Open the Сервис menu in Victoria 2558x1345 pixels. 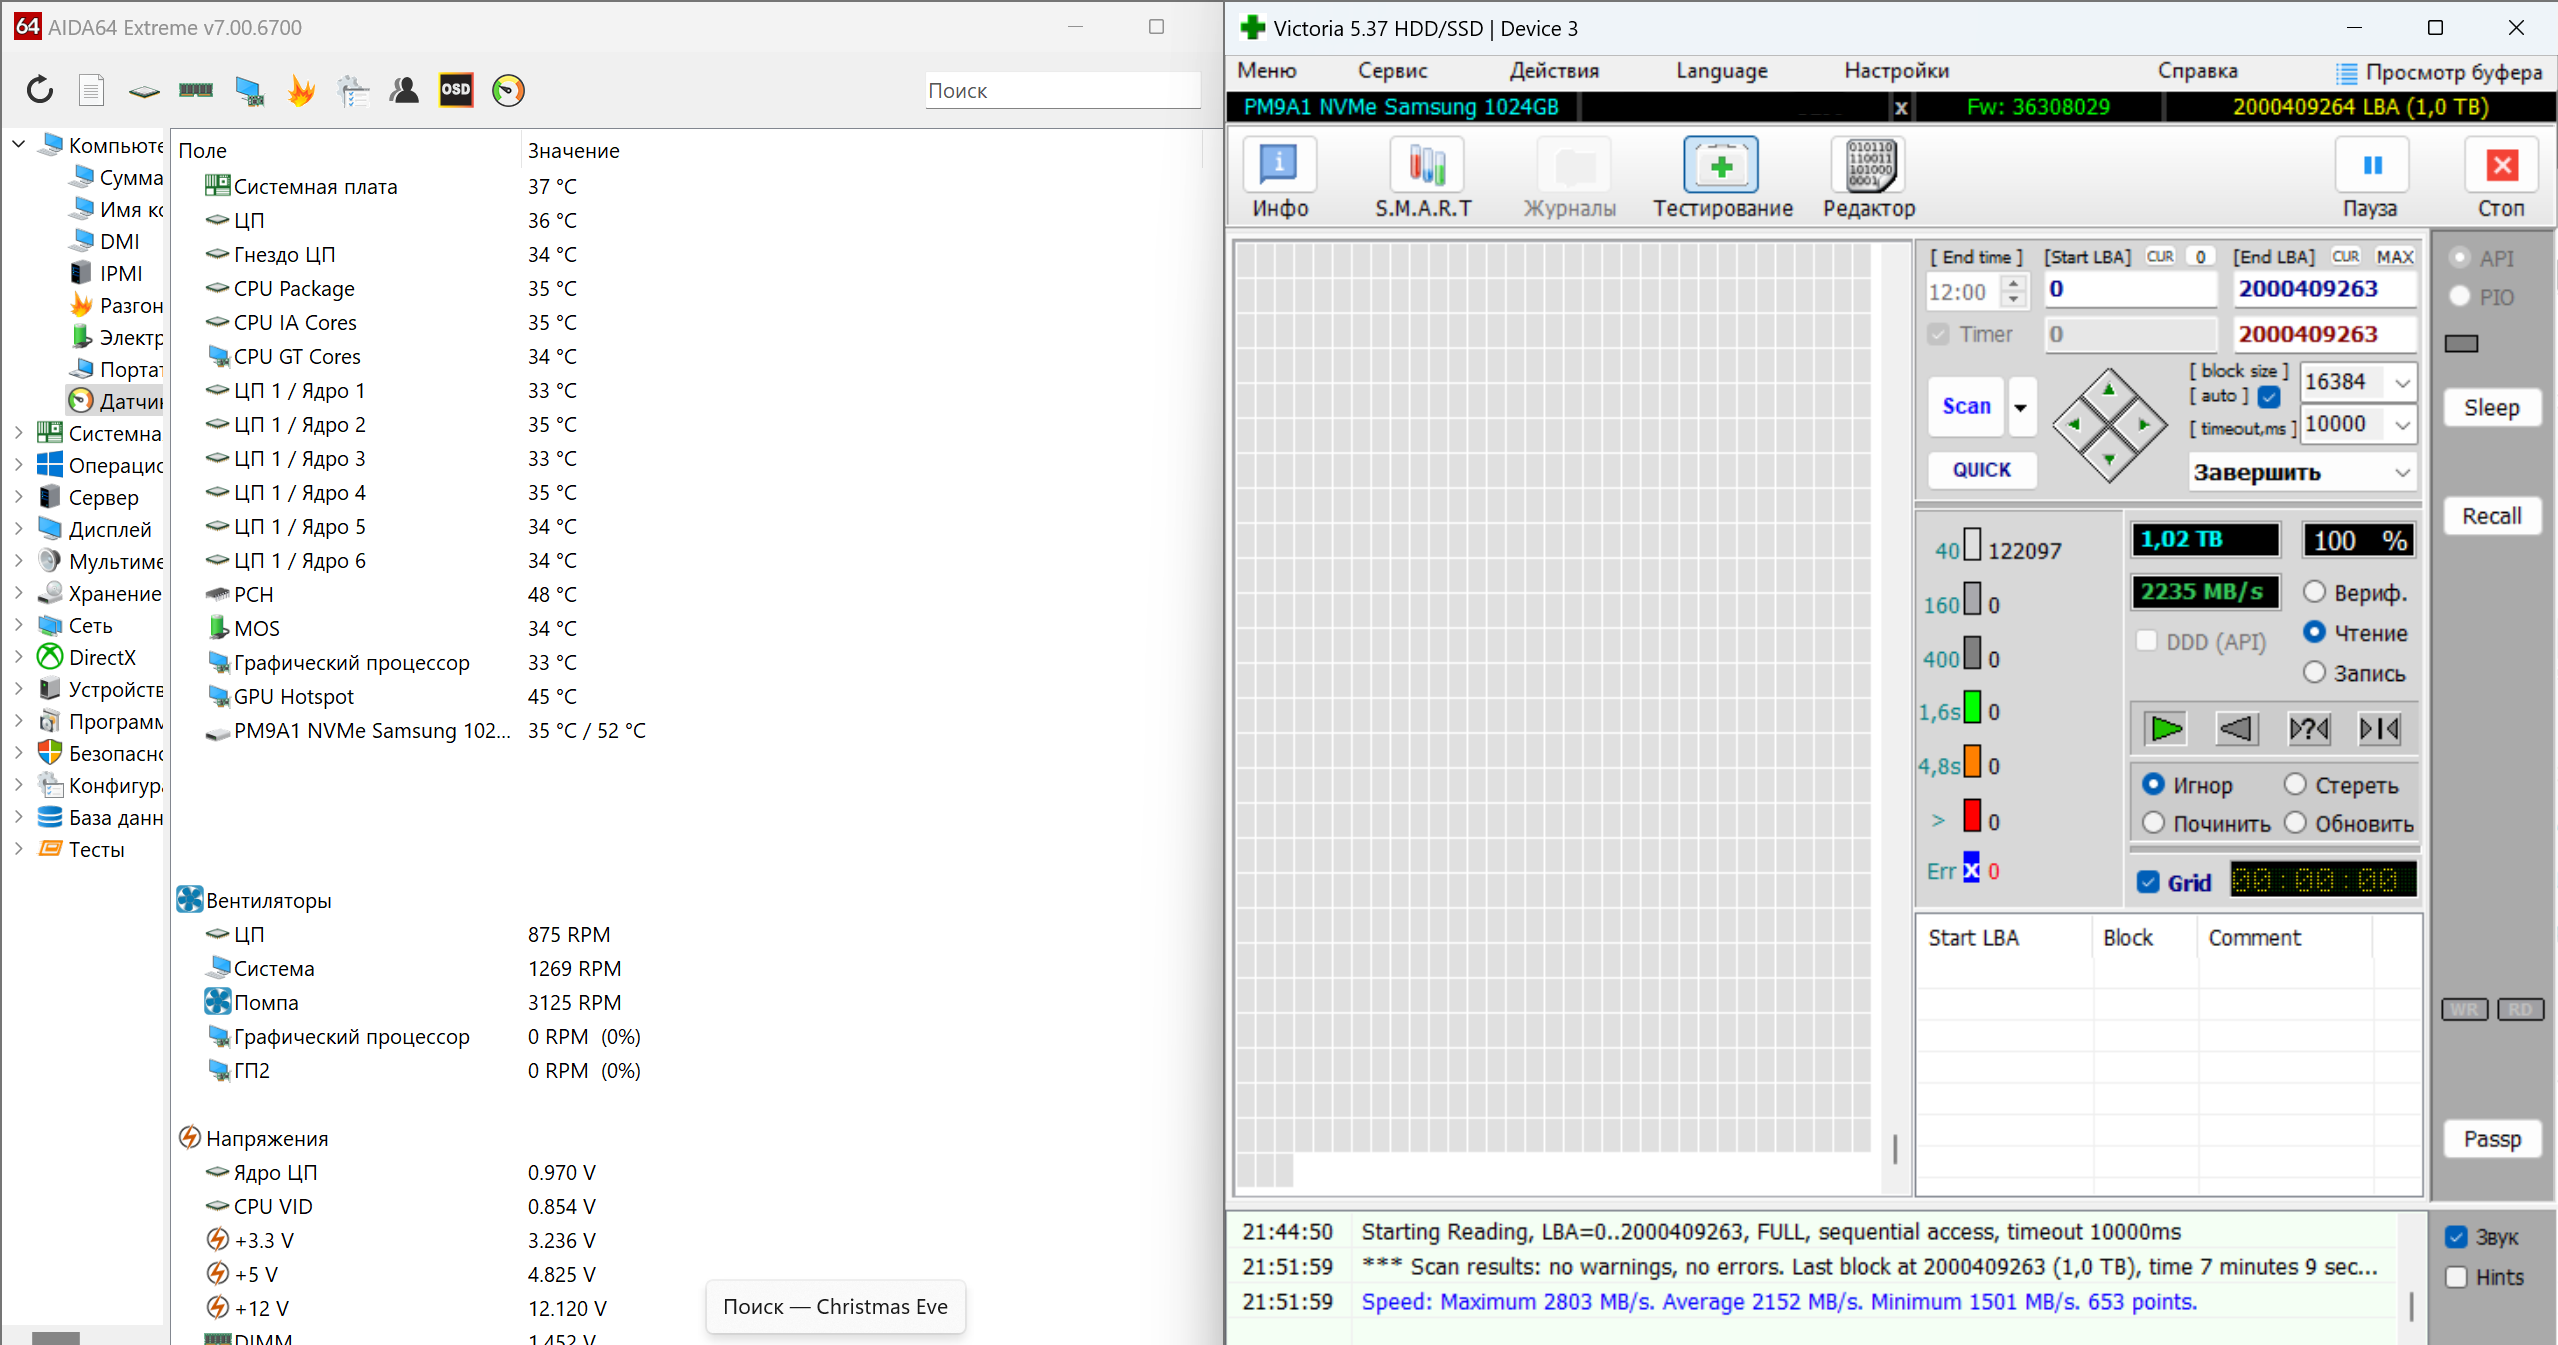click(x=1392, y=71)
